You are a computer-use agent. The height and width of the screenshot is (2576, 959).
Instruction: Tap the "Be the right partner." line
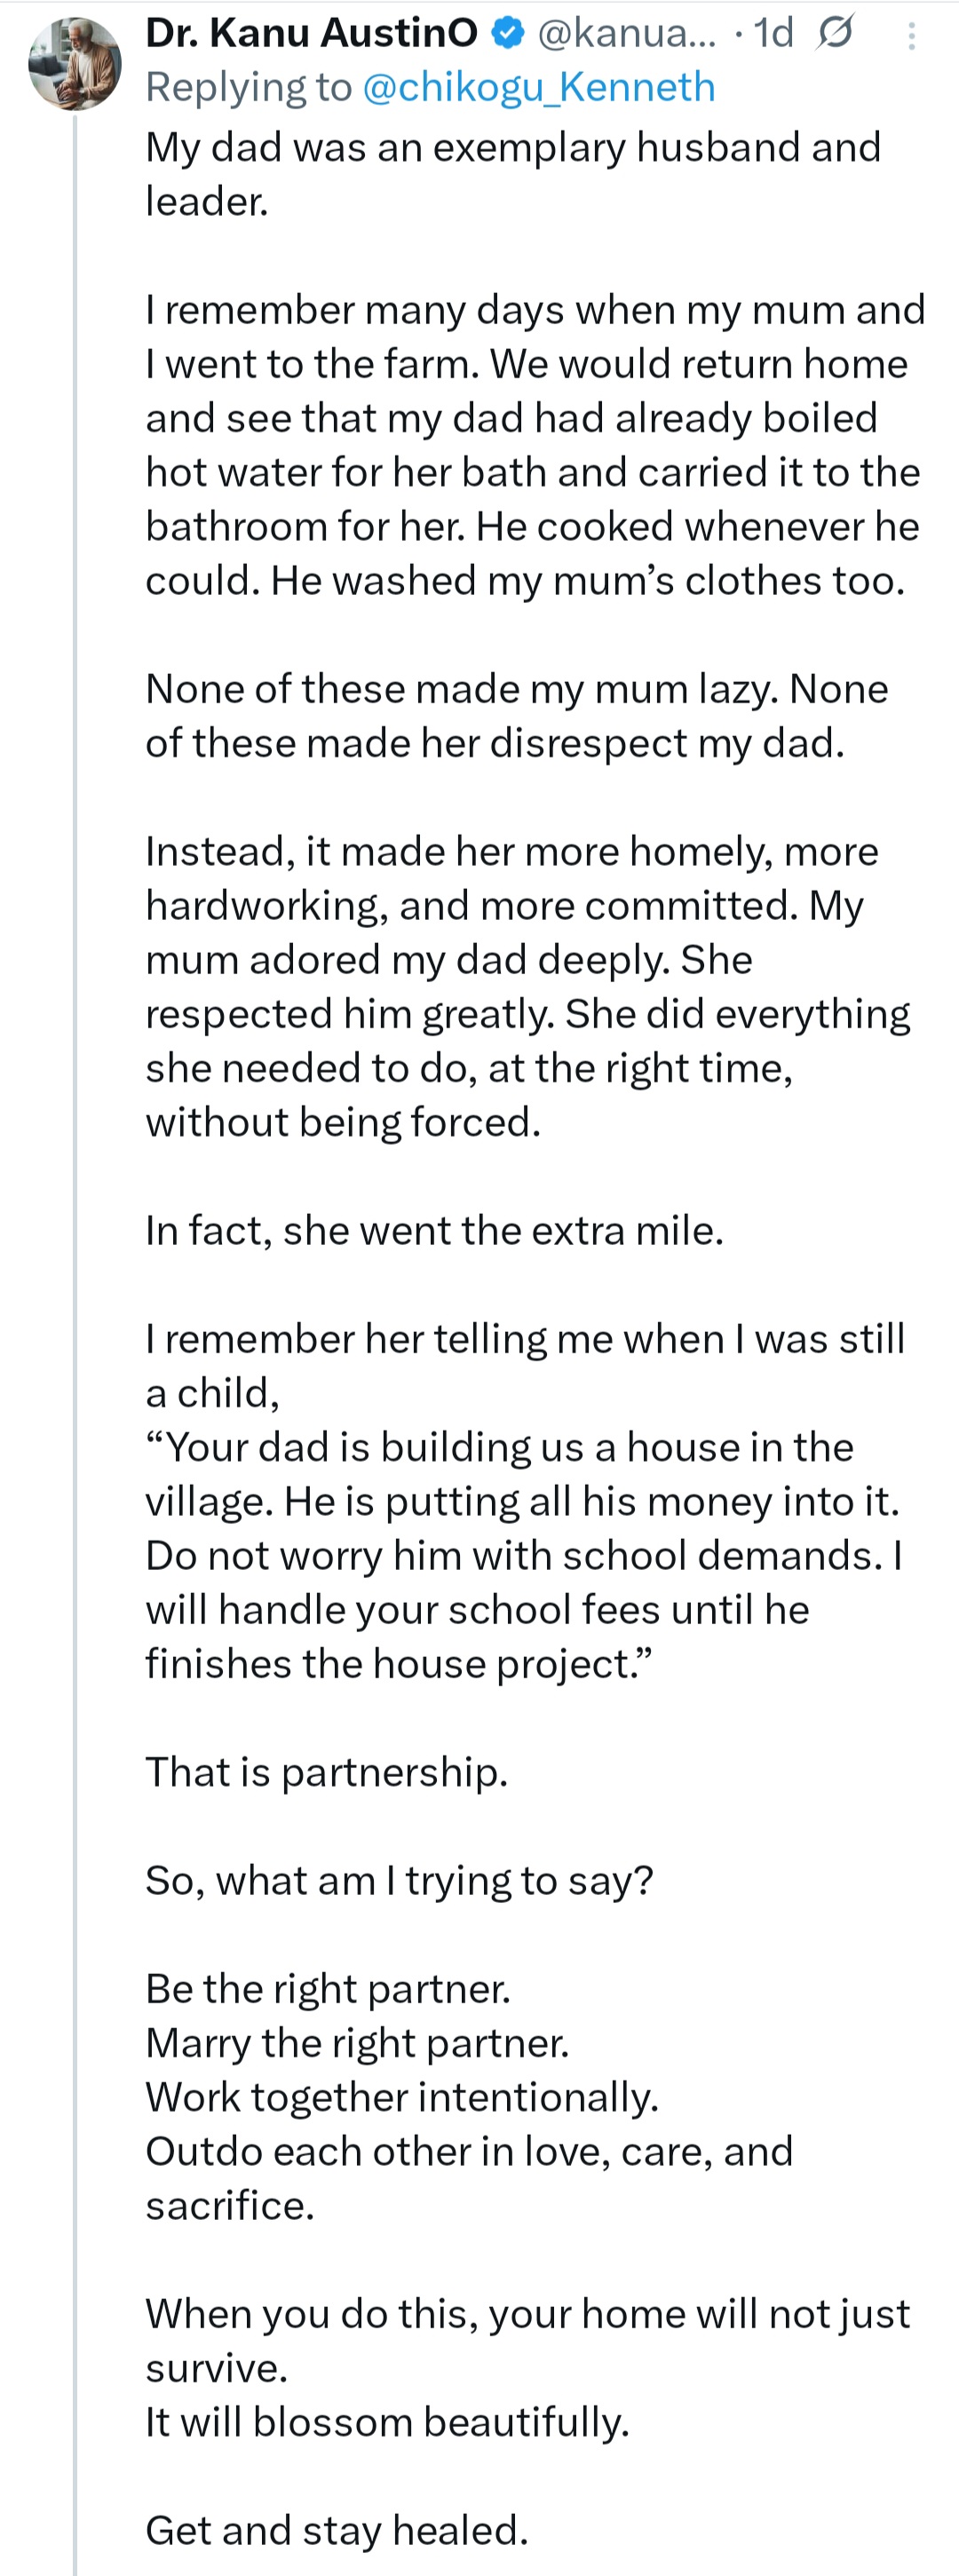point(328,1989)
